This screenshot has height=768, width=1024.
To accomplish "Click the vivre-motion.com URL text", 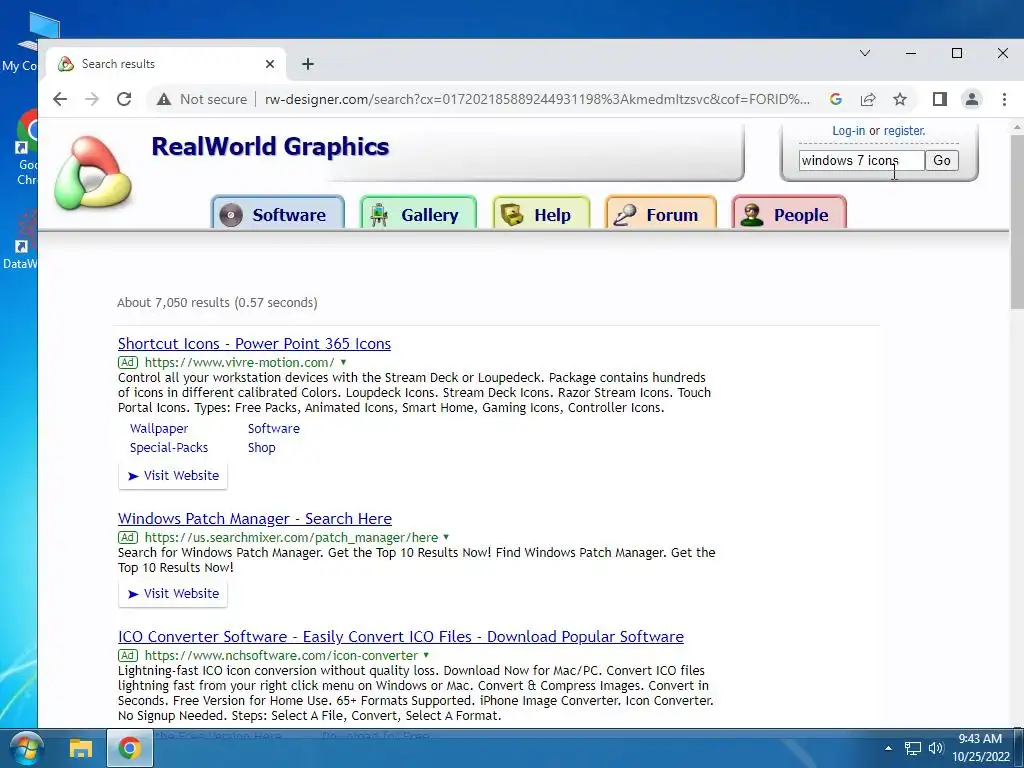I will [x=240, y=362].
